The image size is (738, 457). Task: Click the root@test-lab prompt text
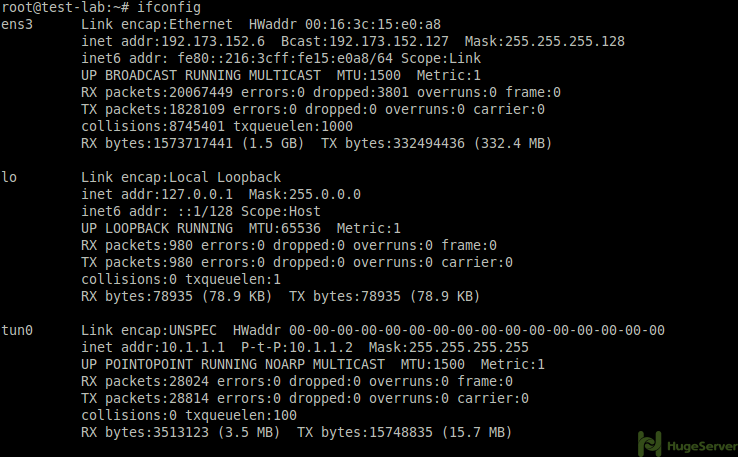[57, 8]
